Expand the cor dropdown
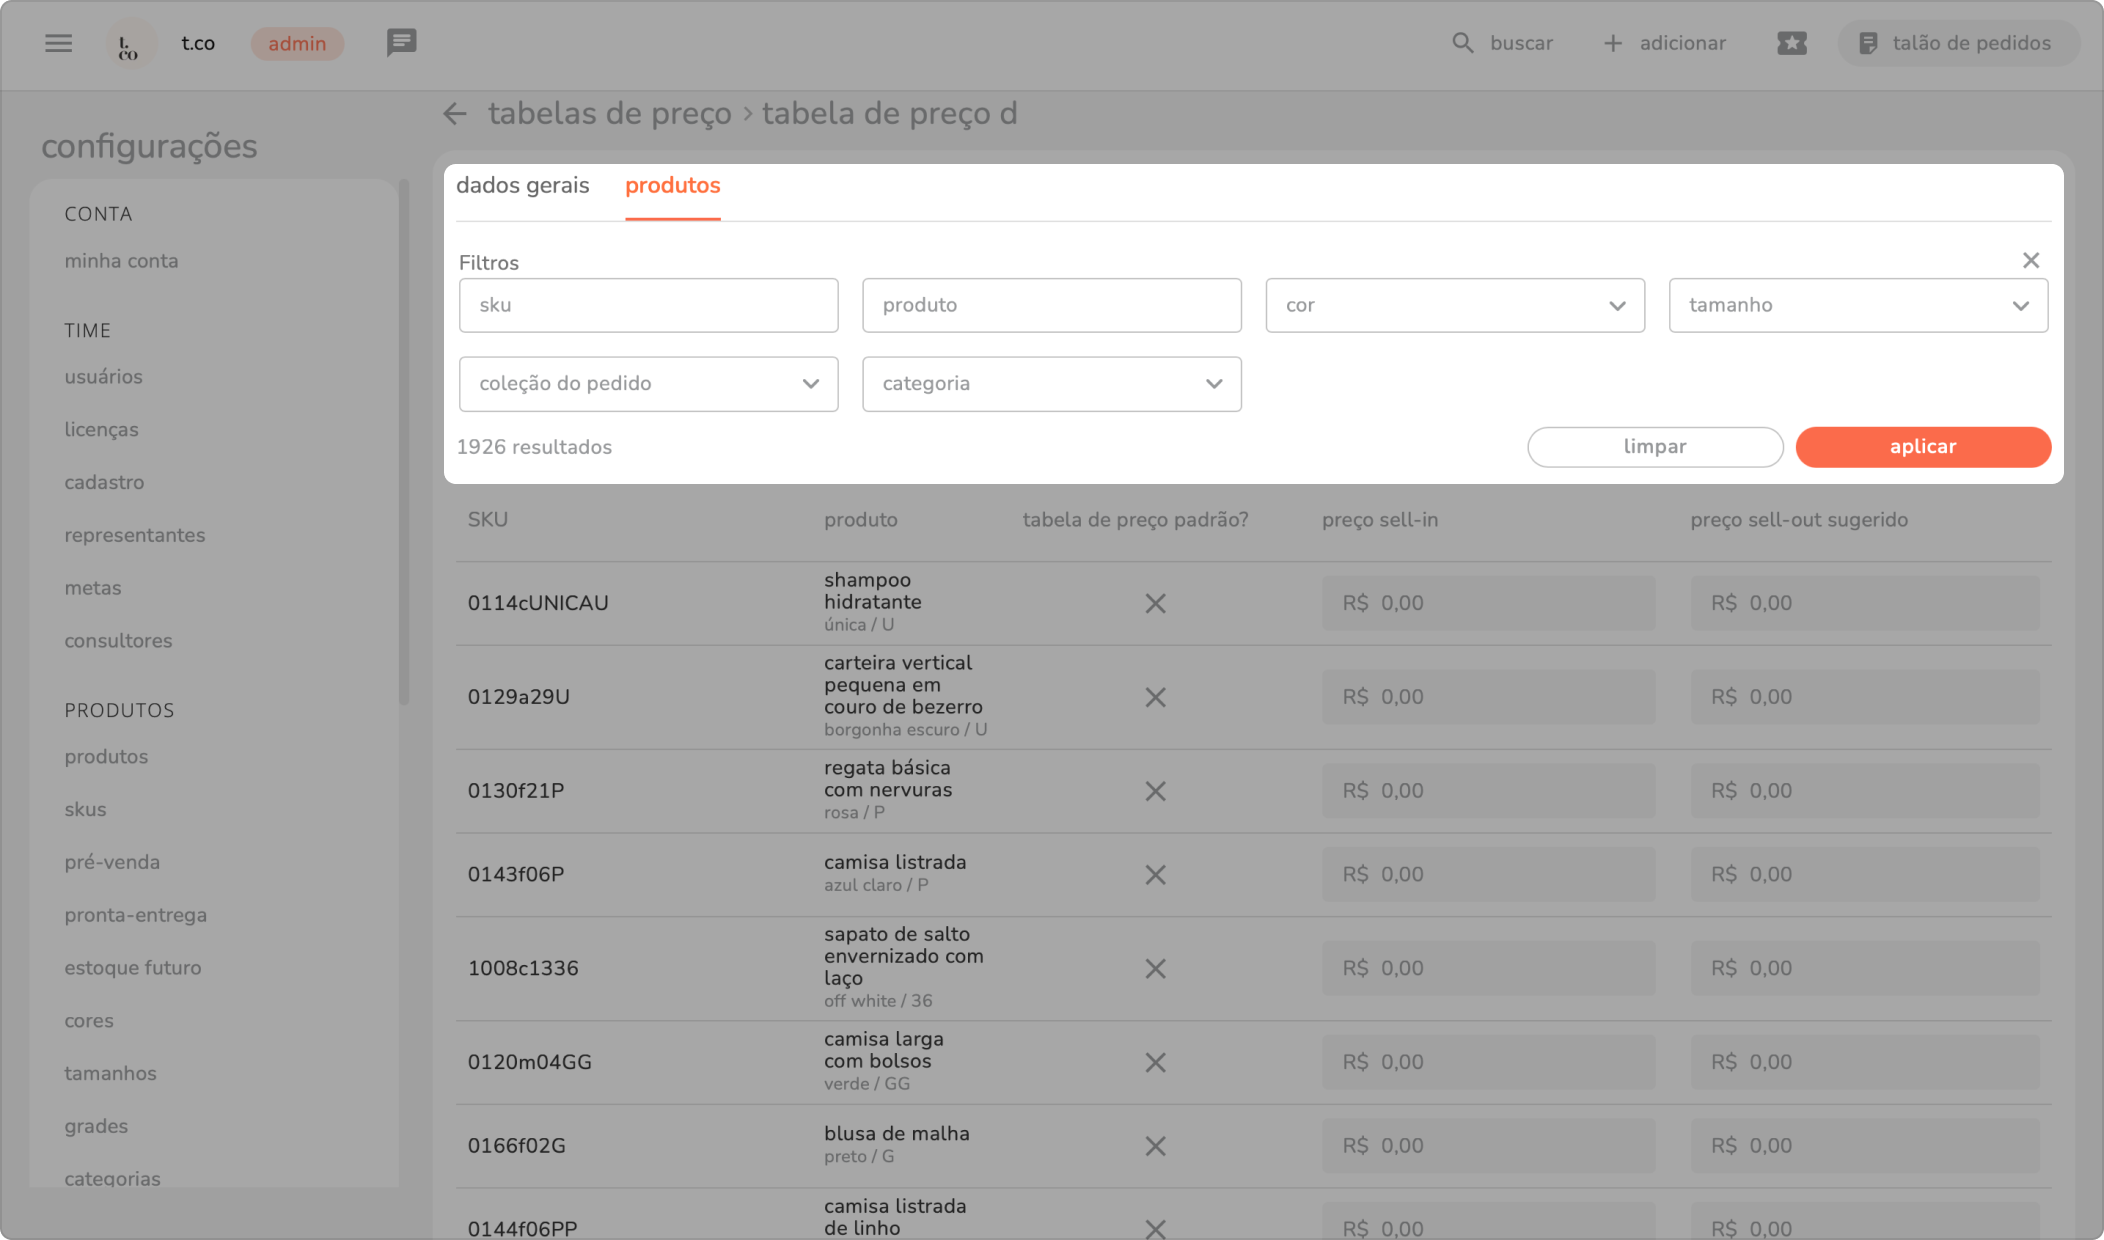 pyautogui.click(x=1454, y=305)
